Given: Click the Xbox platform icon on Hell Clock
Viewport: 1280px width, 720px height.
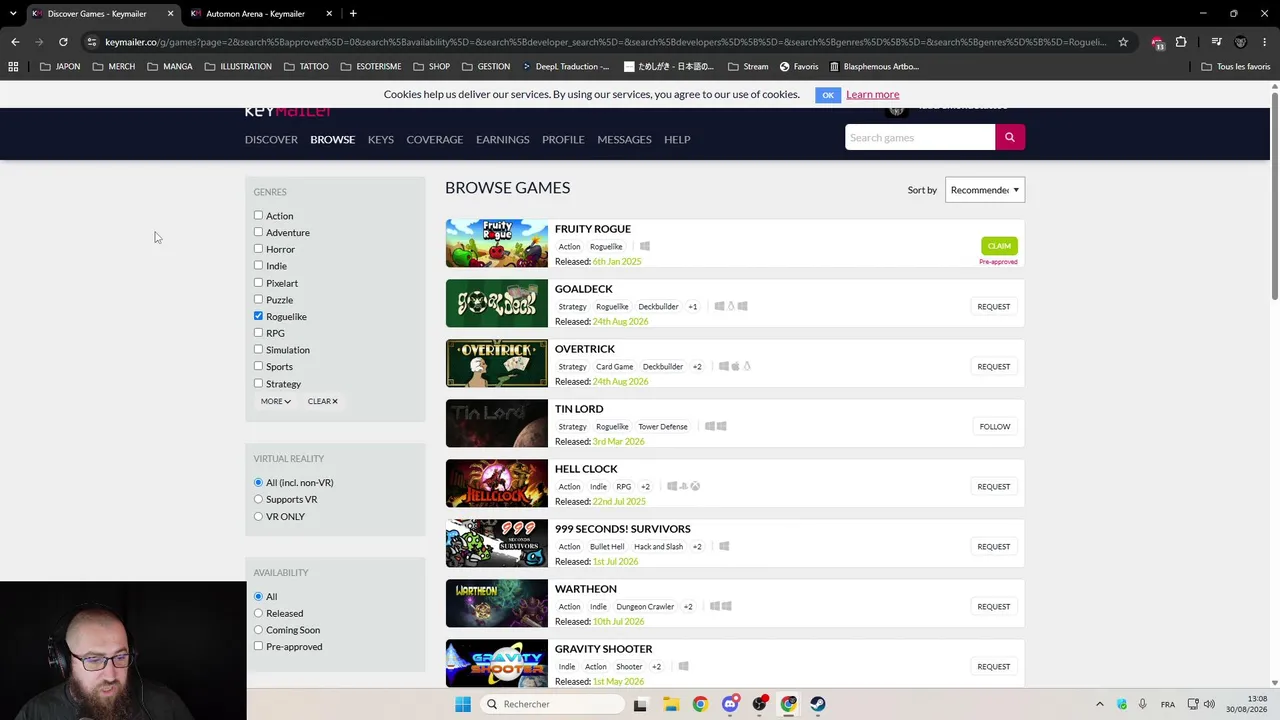Looking at the screenshot, I should 695,486.
